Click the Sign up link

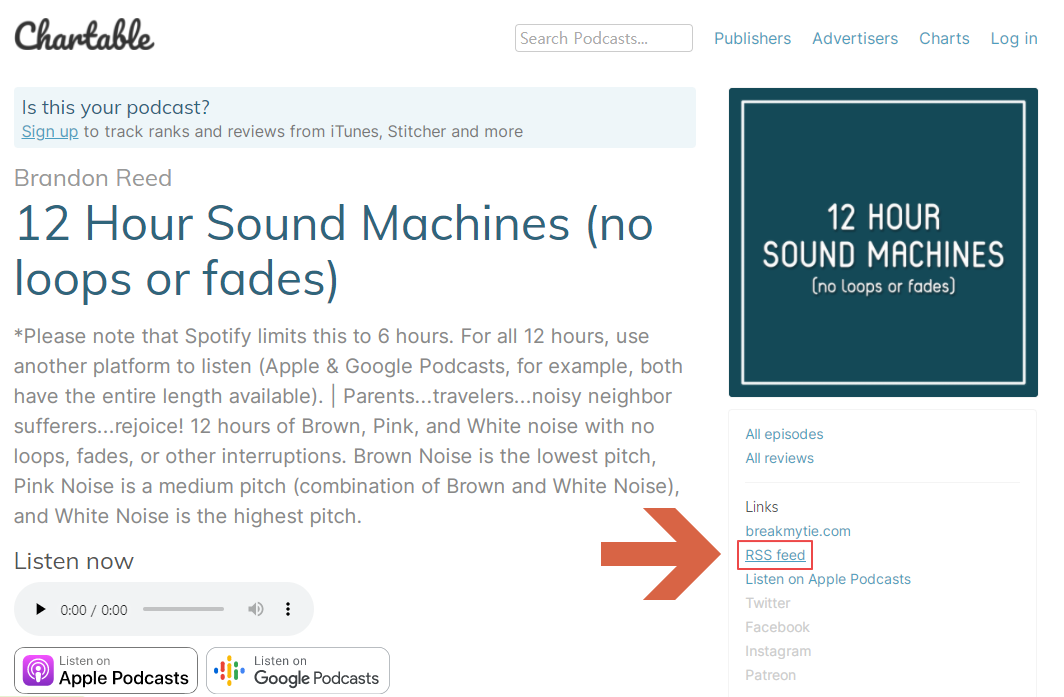pos(50,132)
